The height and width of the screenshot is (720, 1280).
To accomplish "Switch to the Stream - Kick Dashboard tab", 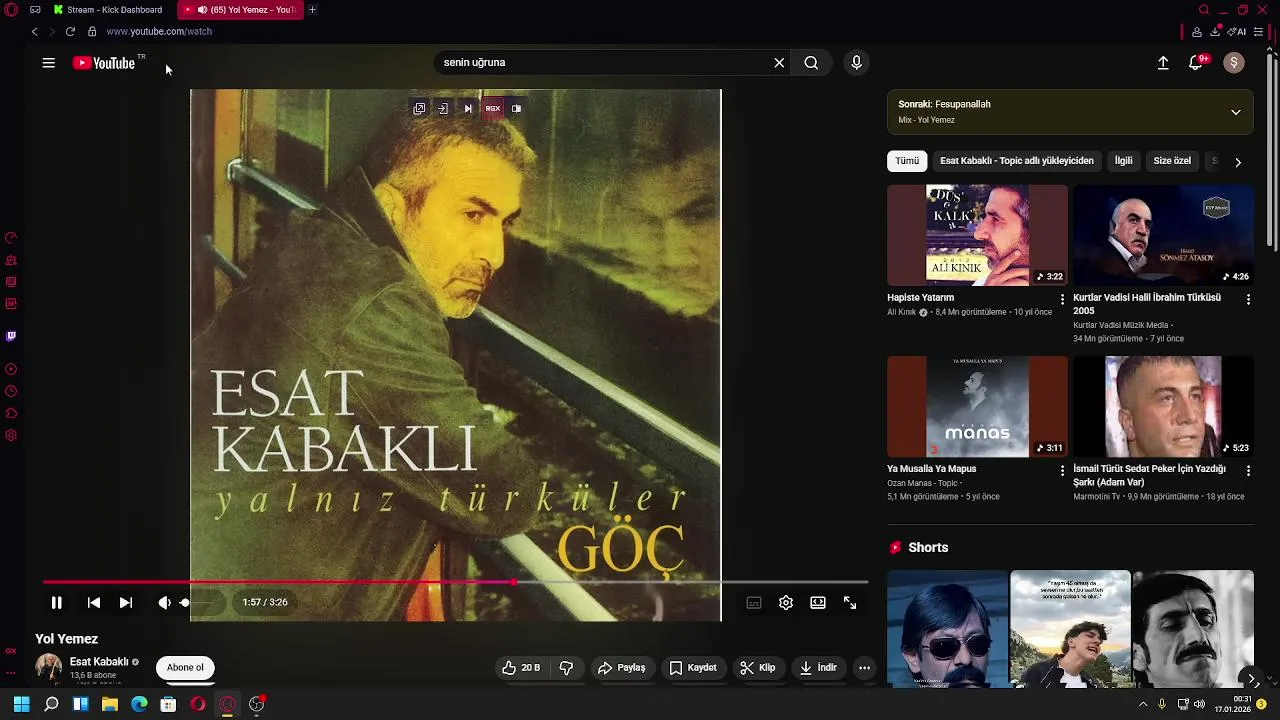I will (109, 10).
